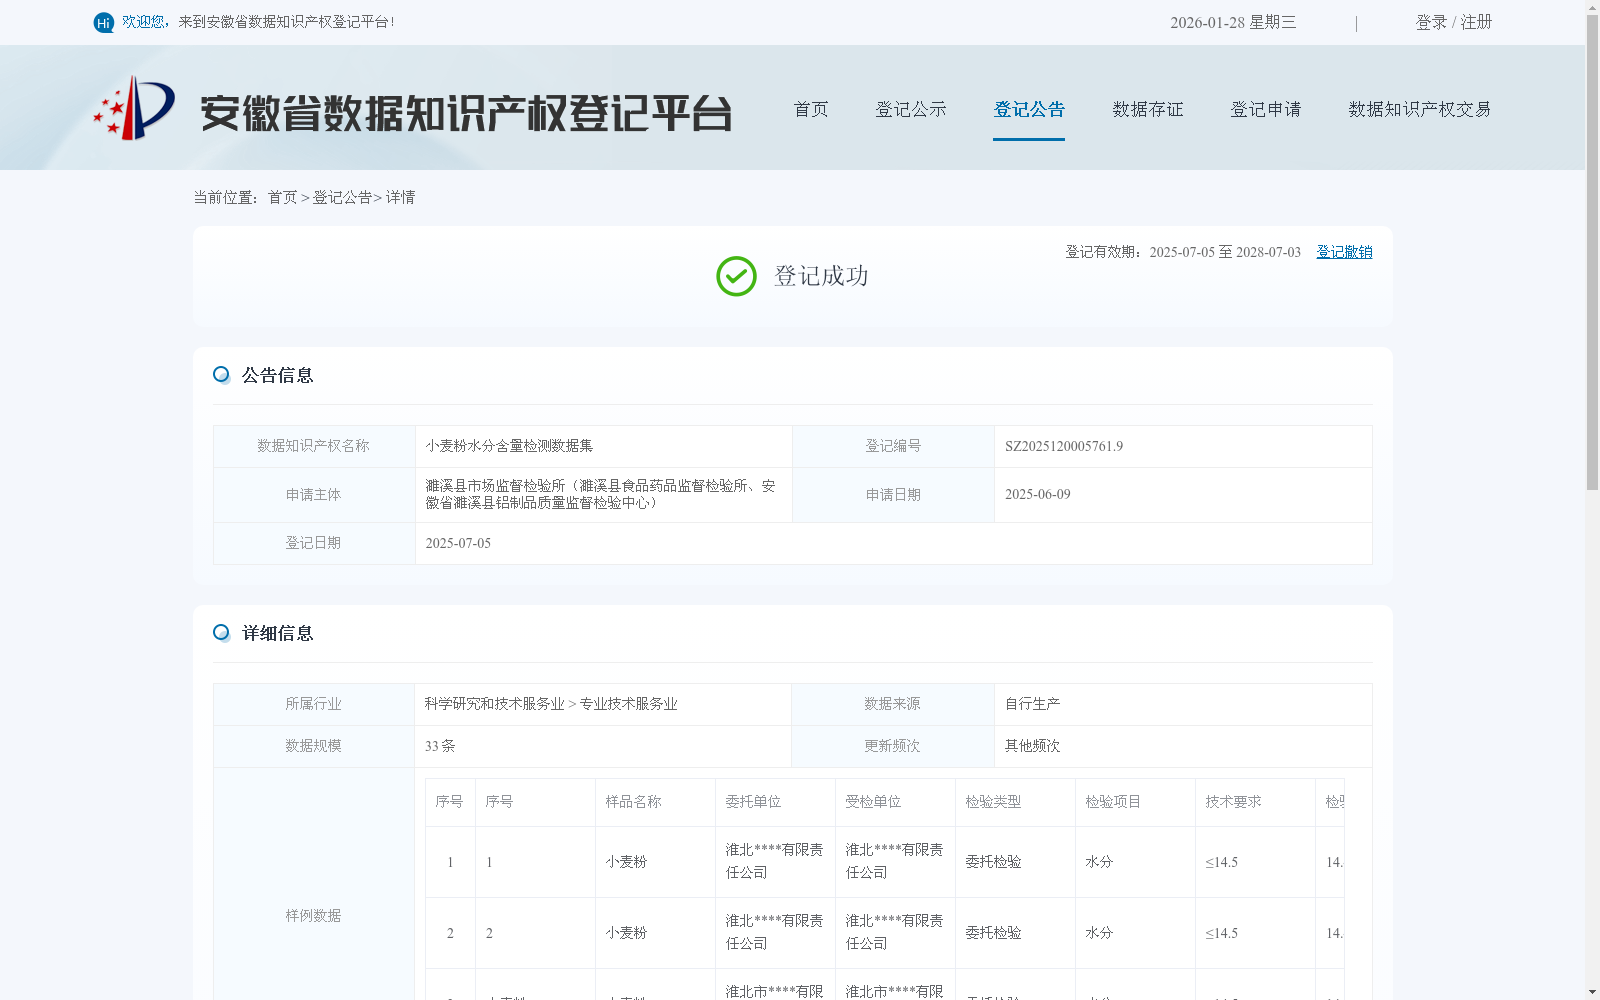Open the 登记公示 menu item

coord(911,109)
